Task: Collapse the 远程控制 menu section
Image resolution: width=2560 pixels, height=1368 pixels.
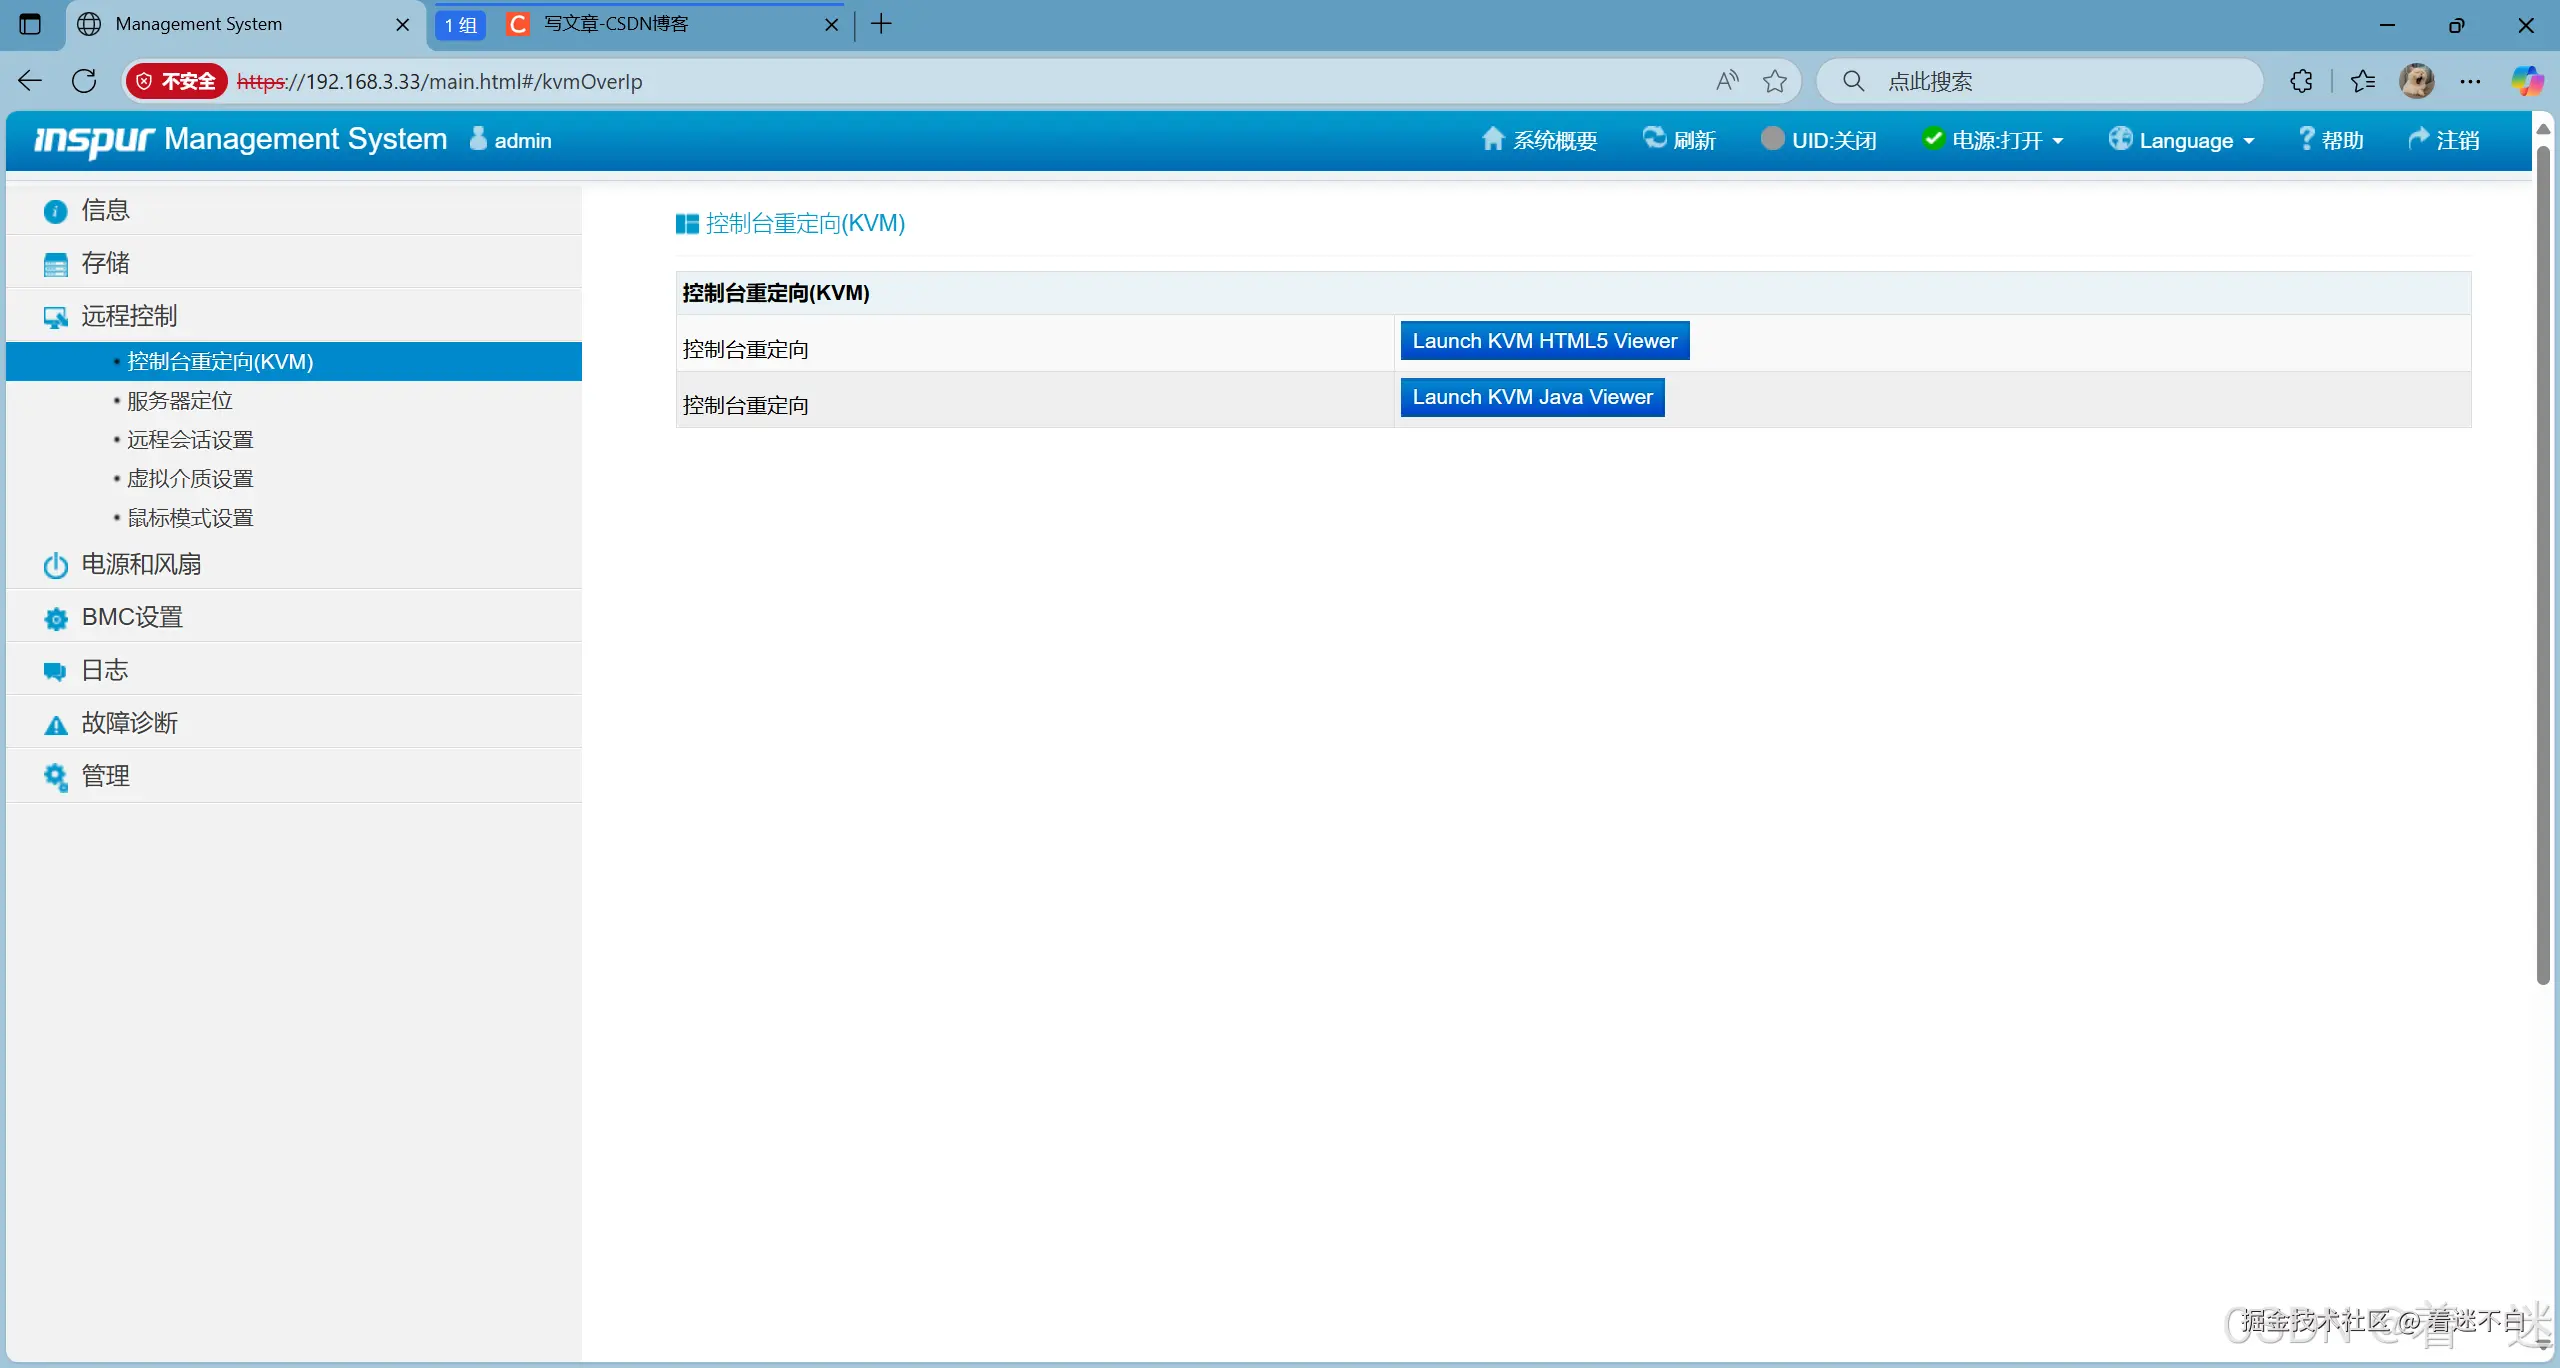Action: [129, 316]
